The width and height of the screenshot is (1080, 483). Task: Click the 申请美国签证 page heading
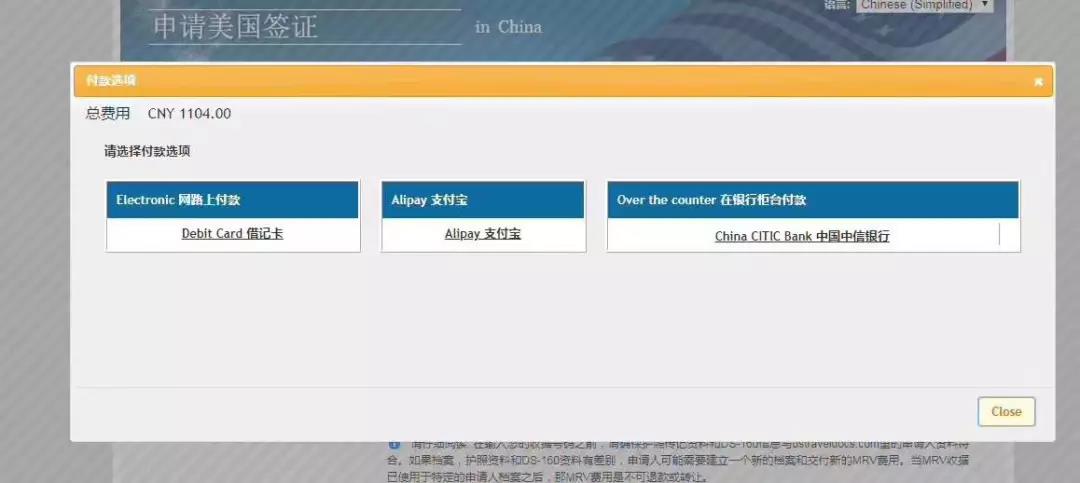pos(235,27)
